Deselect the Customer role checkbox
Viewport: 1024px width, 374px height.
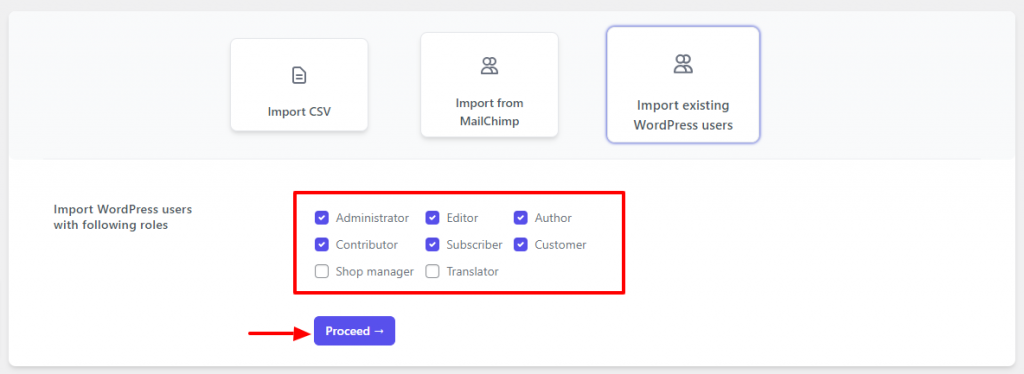520,245
